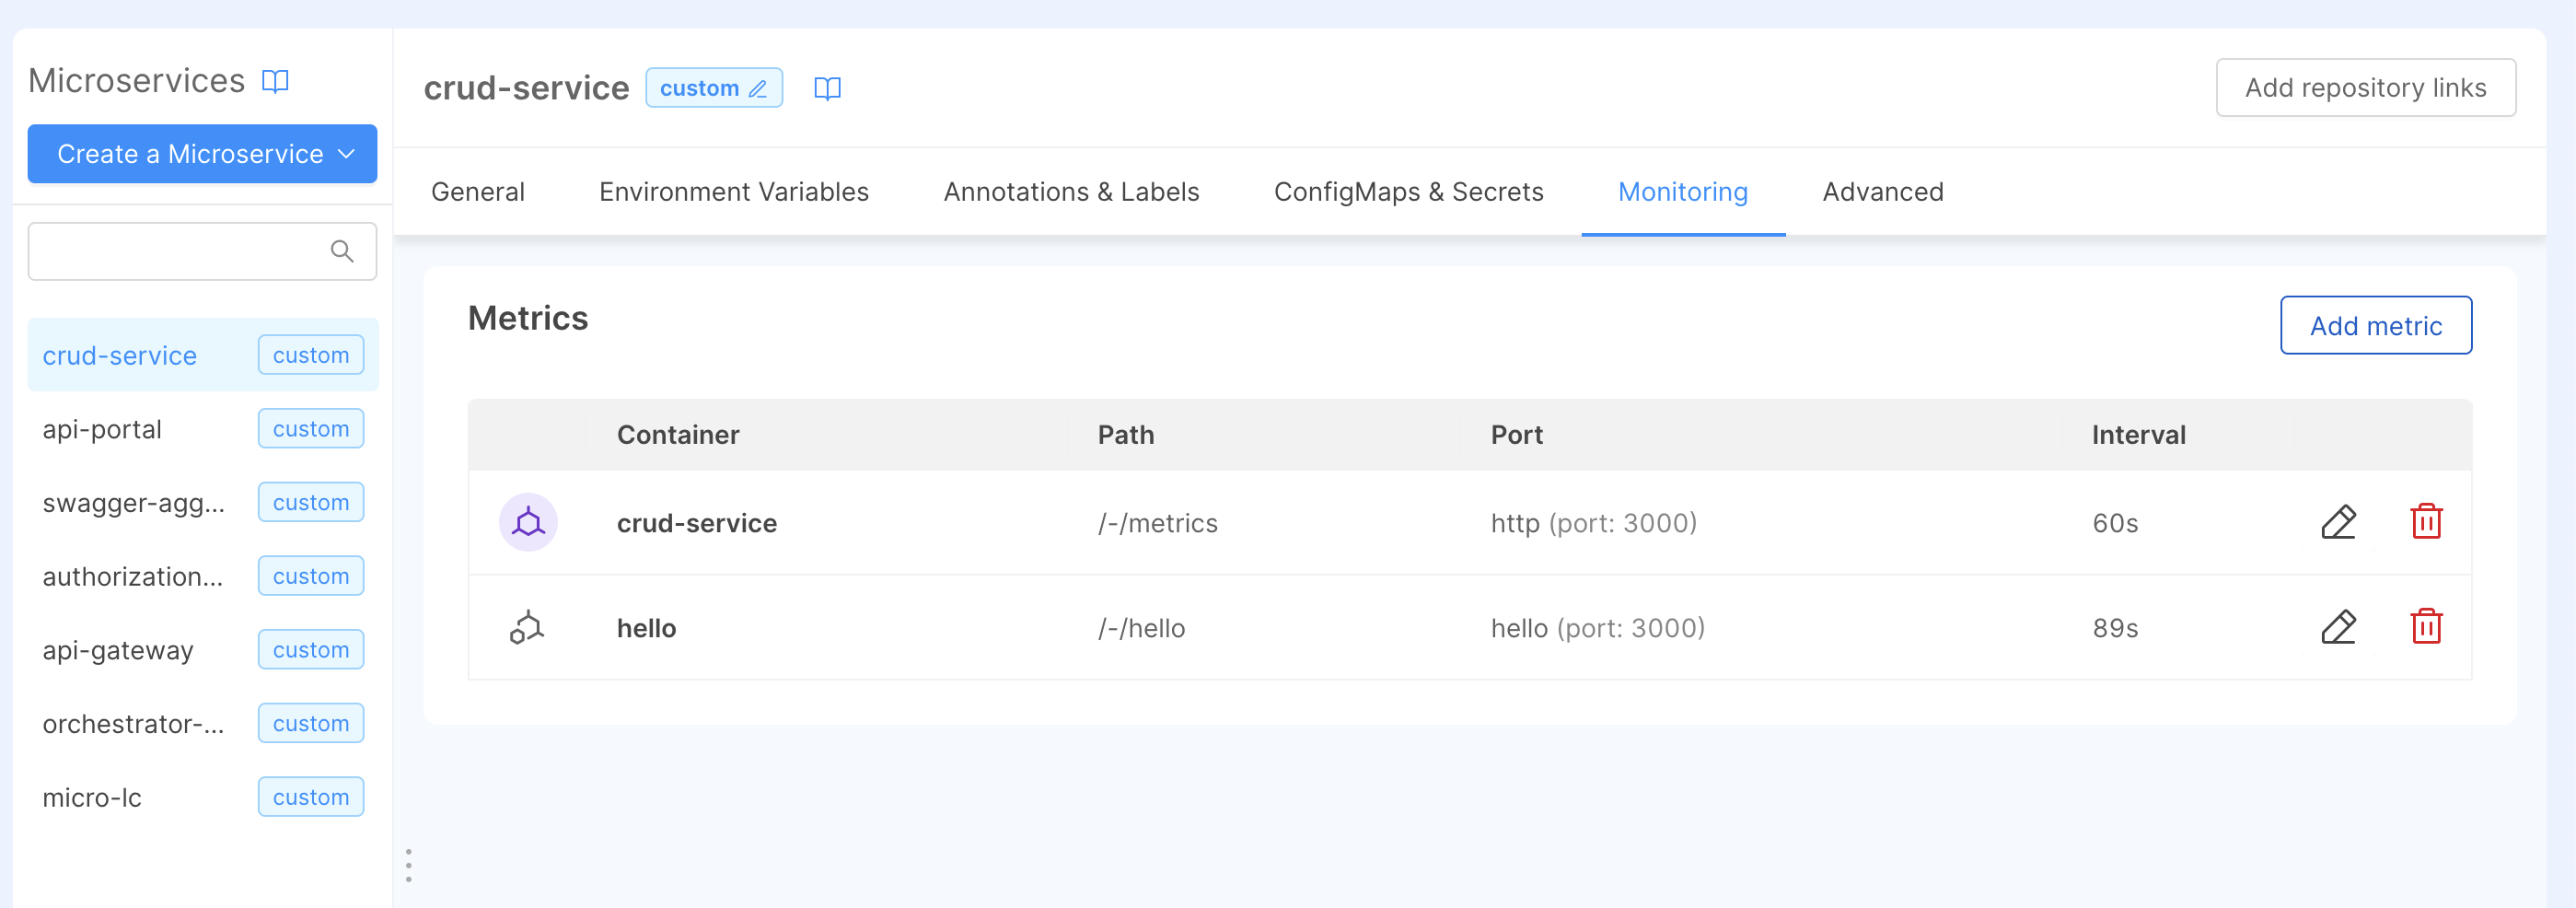
Task: Select micro-lc from the sidebar list
Action: click(92, 797)
